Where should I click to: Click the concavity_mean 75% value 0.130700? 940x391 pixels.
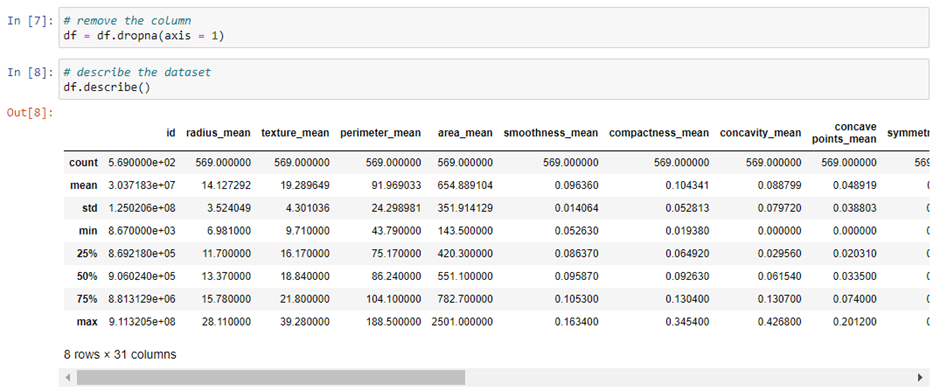tap(779, 299)
